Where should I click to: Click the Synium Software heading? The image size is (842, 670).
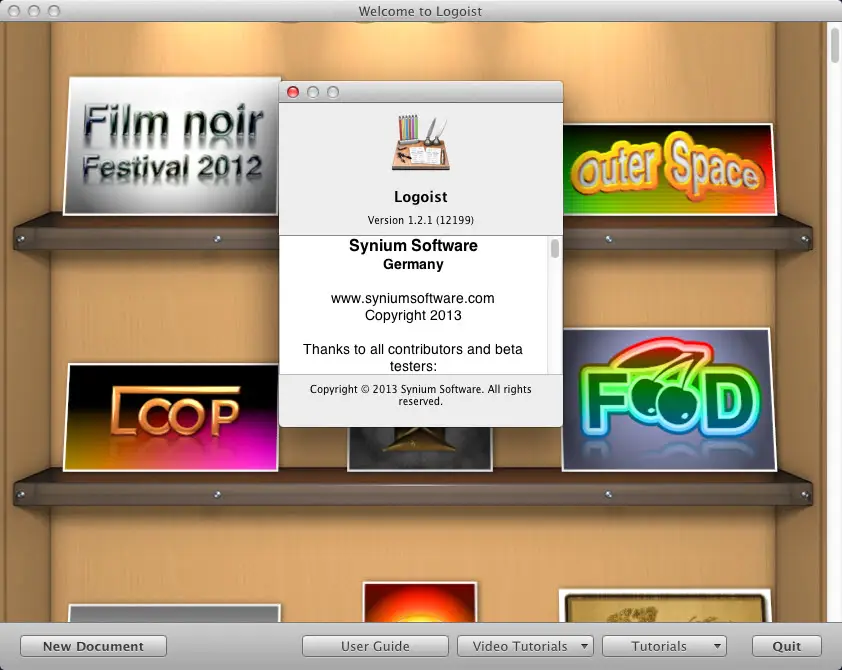coord(413,245)
